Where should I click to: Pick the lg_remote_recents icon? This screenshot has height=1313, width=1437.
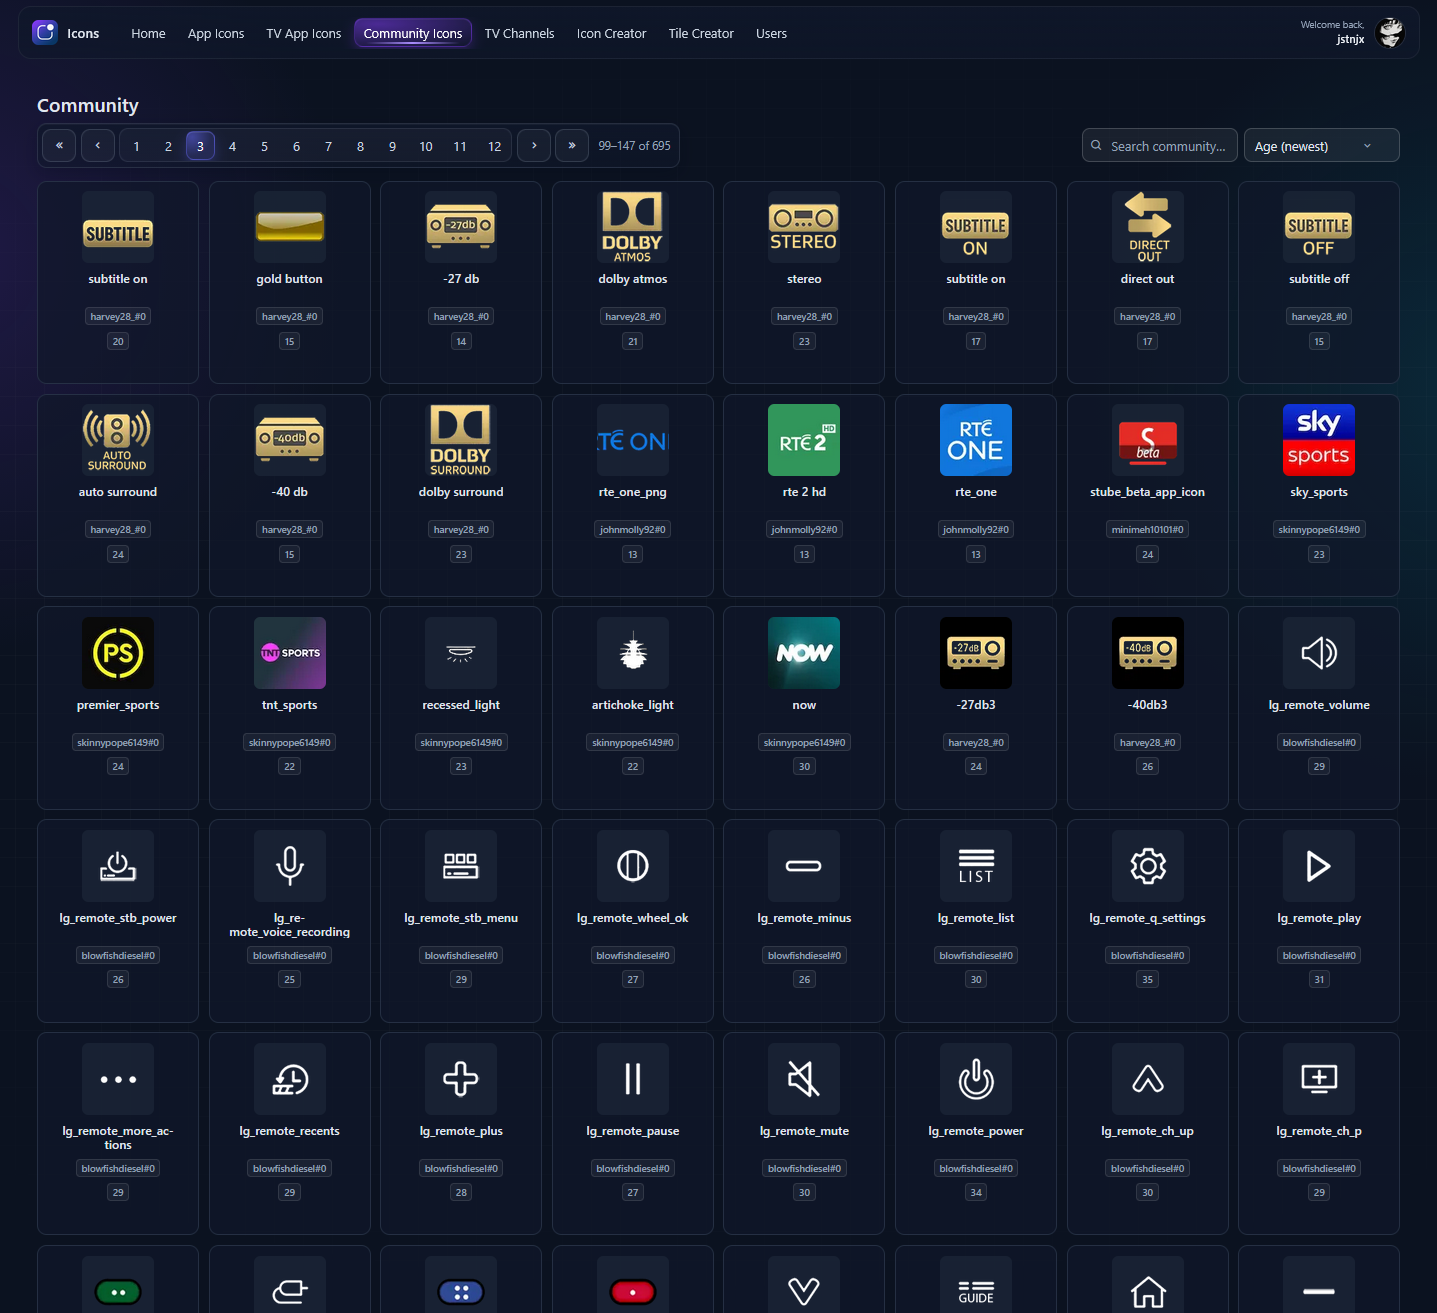point(290,1079)
